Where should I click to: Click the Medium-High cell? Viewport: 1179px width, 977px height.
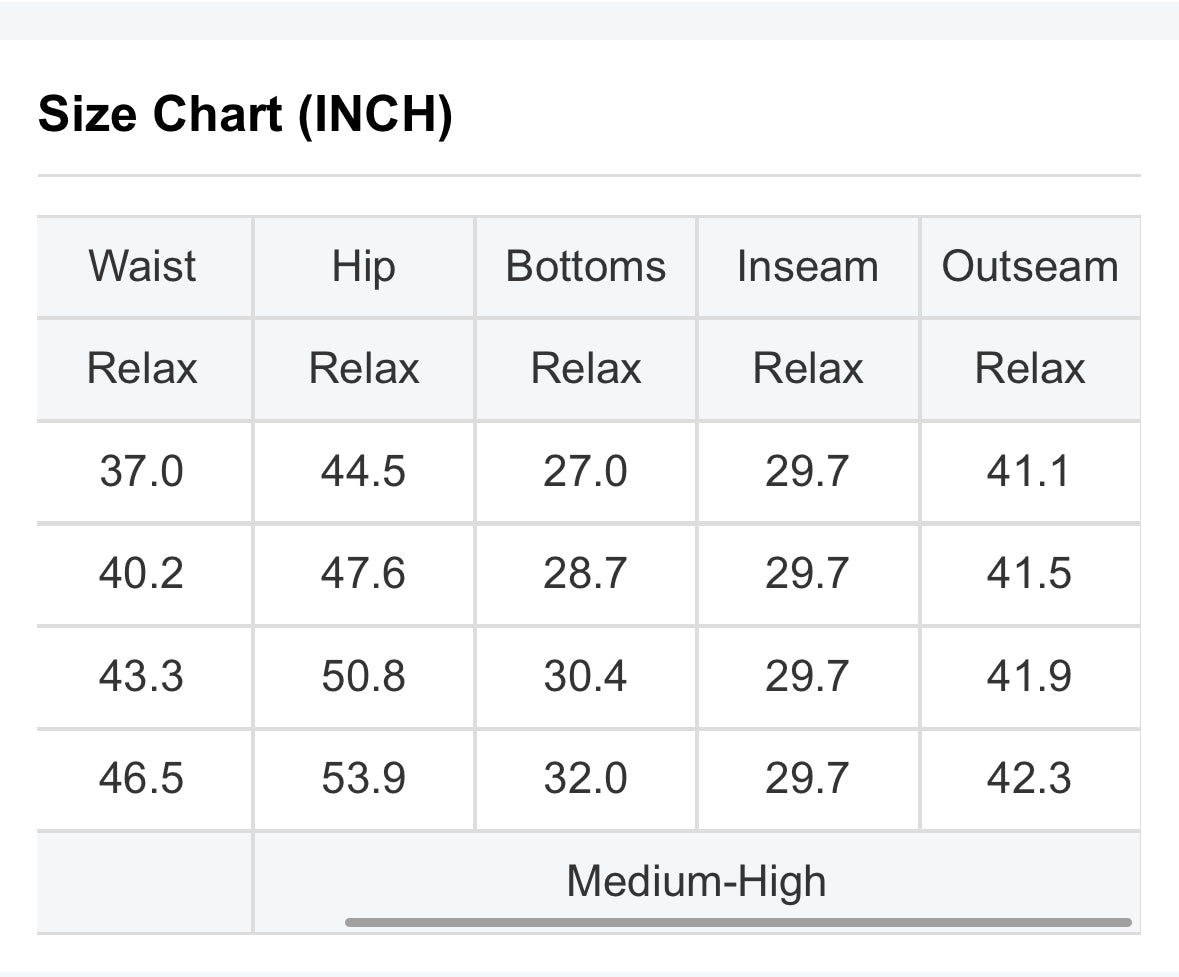pos(697,881)
